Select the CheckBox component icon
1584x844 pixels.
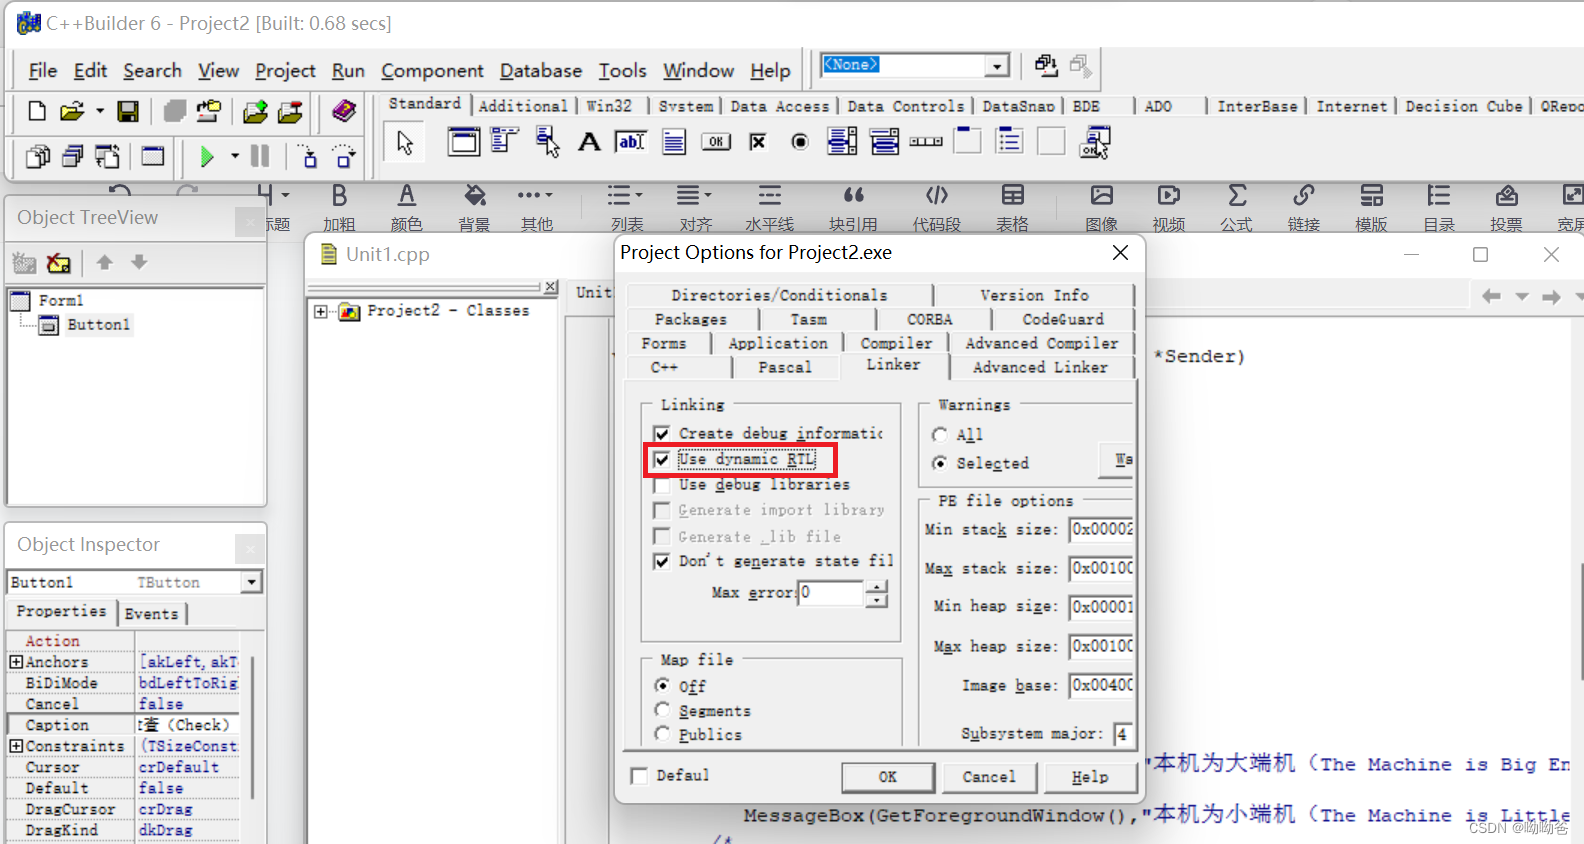[758, 142]
